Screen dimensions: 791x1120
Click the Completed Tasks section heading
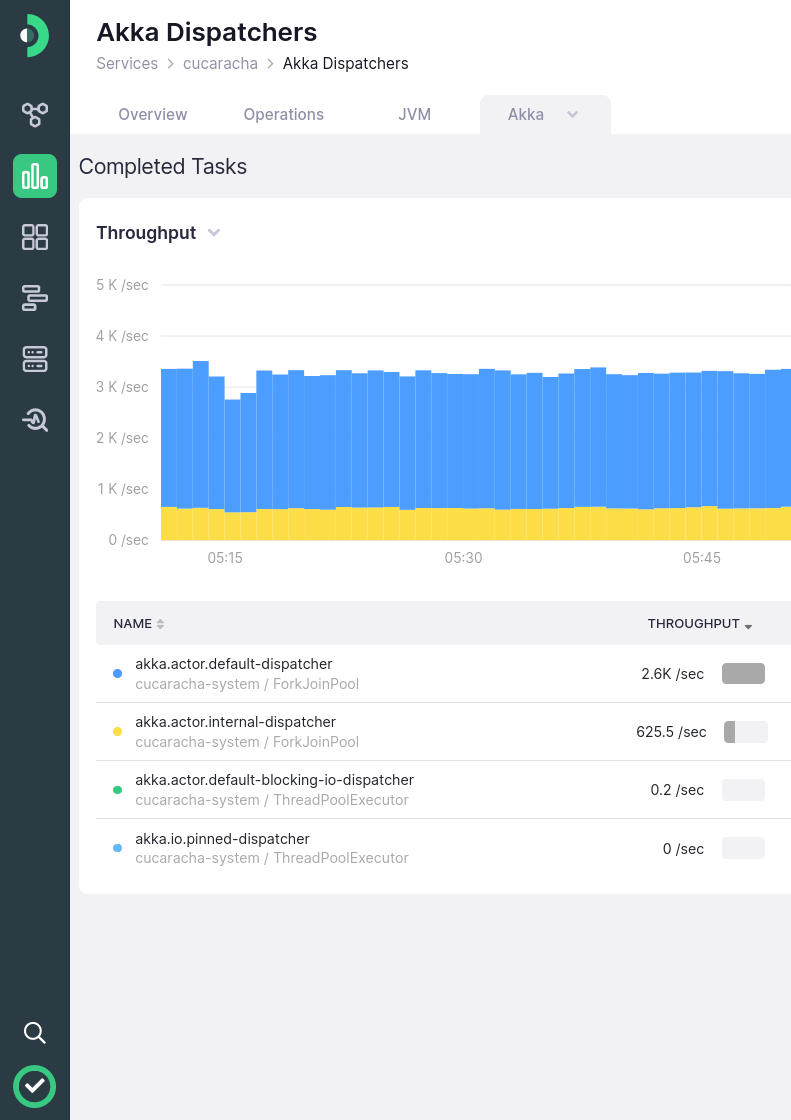click(163, 166)
